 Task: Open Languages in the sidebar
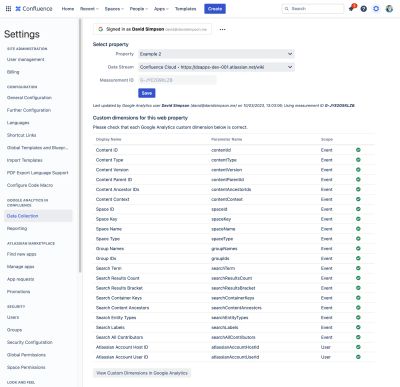[x=18, y=123]
